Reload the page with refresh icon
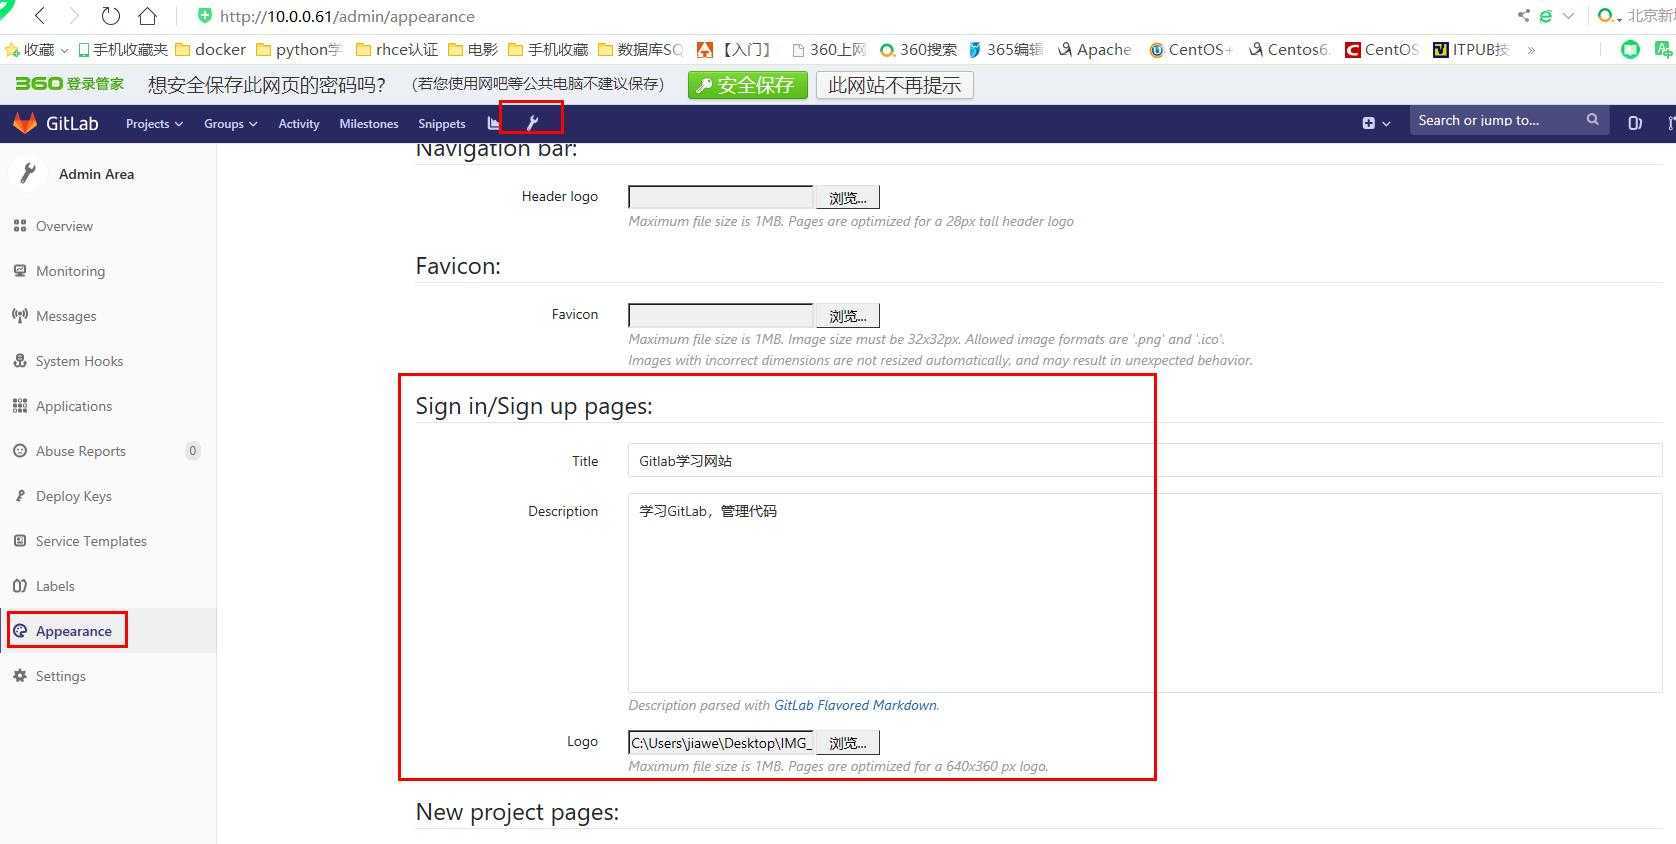This screenshot has width=1676, height=844. (x=111, y=16)
